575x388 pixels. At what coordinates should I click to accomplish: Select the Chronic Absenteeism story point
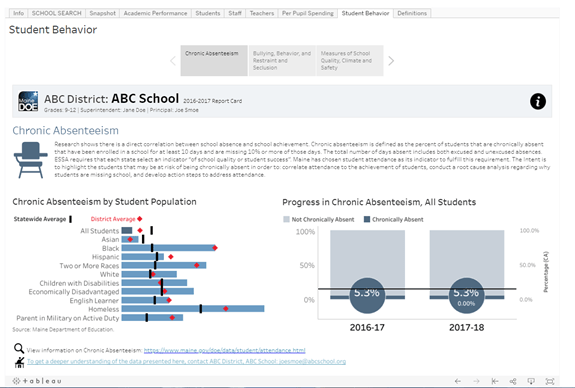(214, 61)
